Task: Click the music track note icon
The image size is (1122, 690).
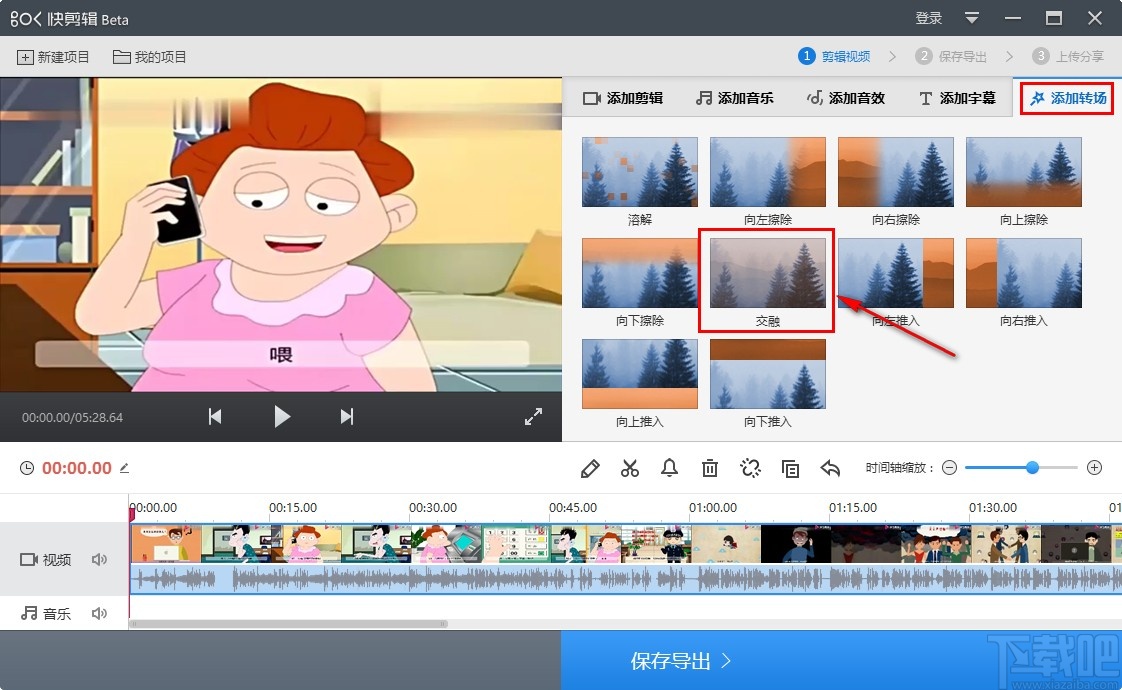Action: click(29, 613)
